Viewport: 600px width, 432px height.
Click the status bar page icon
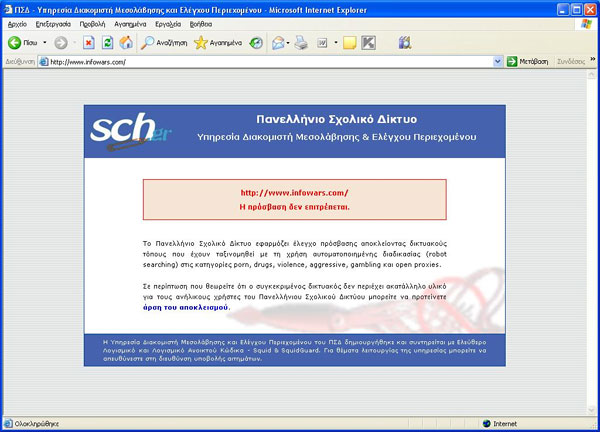click(8, 424)
